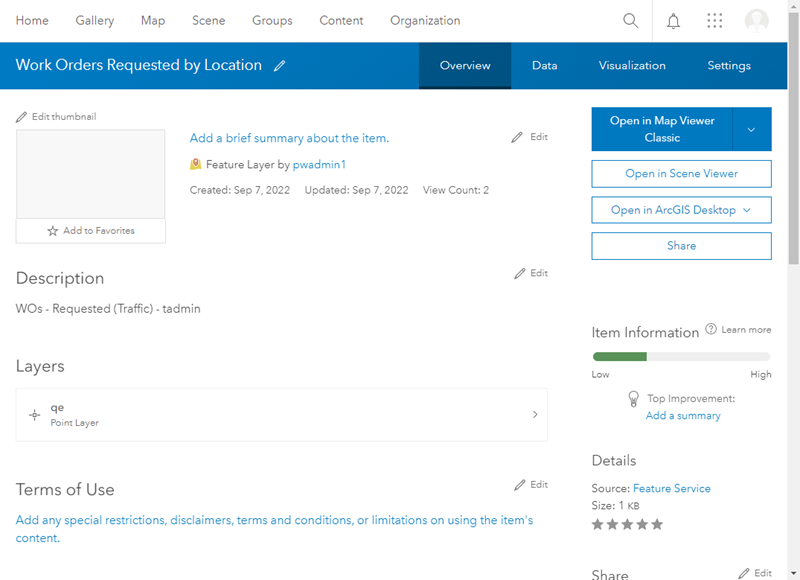Click the user profile avatar
The height and width of the screenshot is (580, 800).
(757, 21)
